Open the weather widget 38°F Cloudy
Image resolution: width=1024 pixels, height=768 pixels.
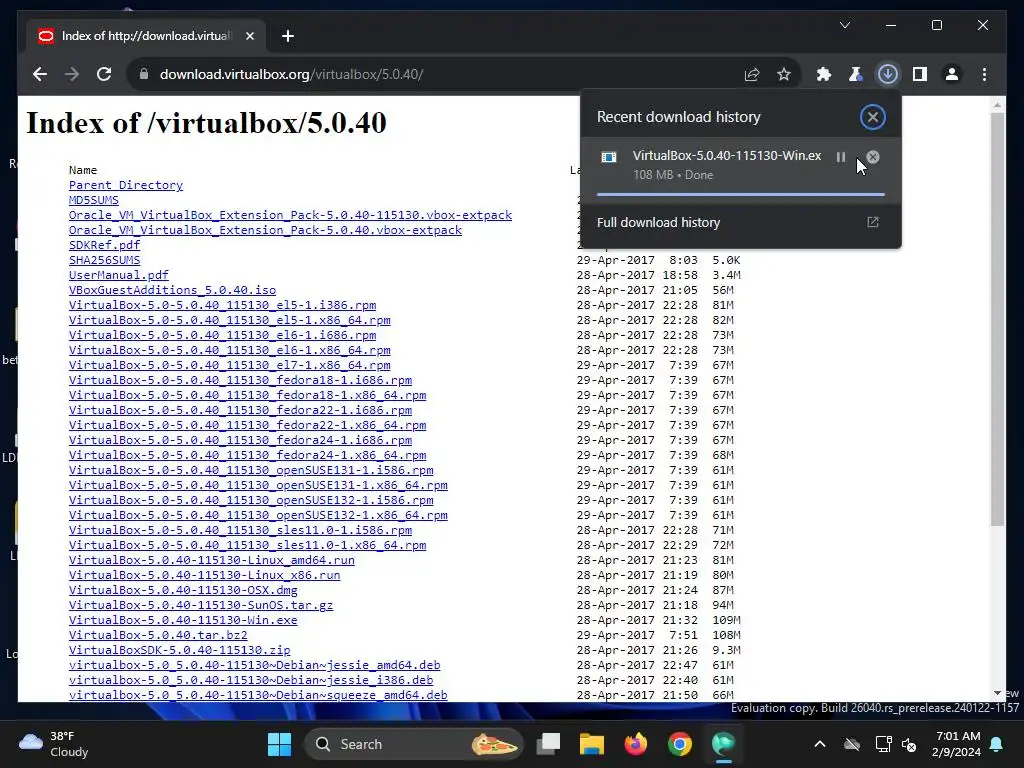coord(54,744)
